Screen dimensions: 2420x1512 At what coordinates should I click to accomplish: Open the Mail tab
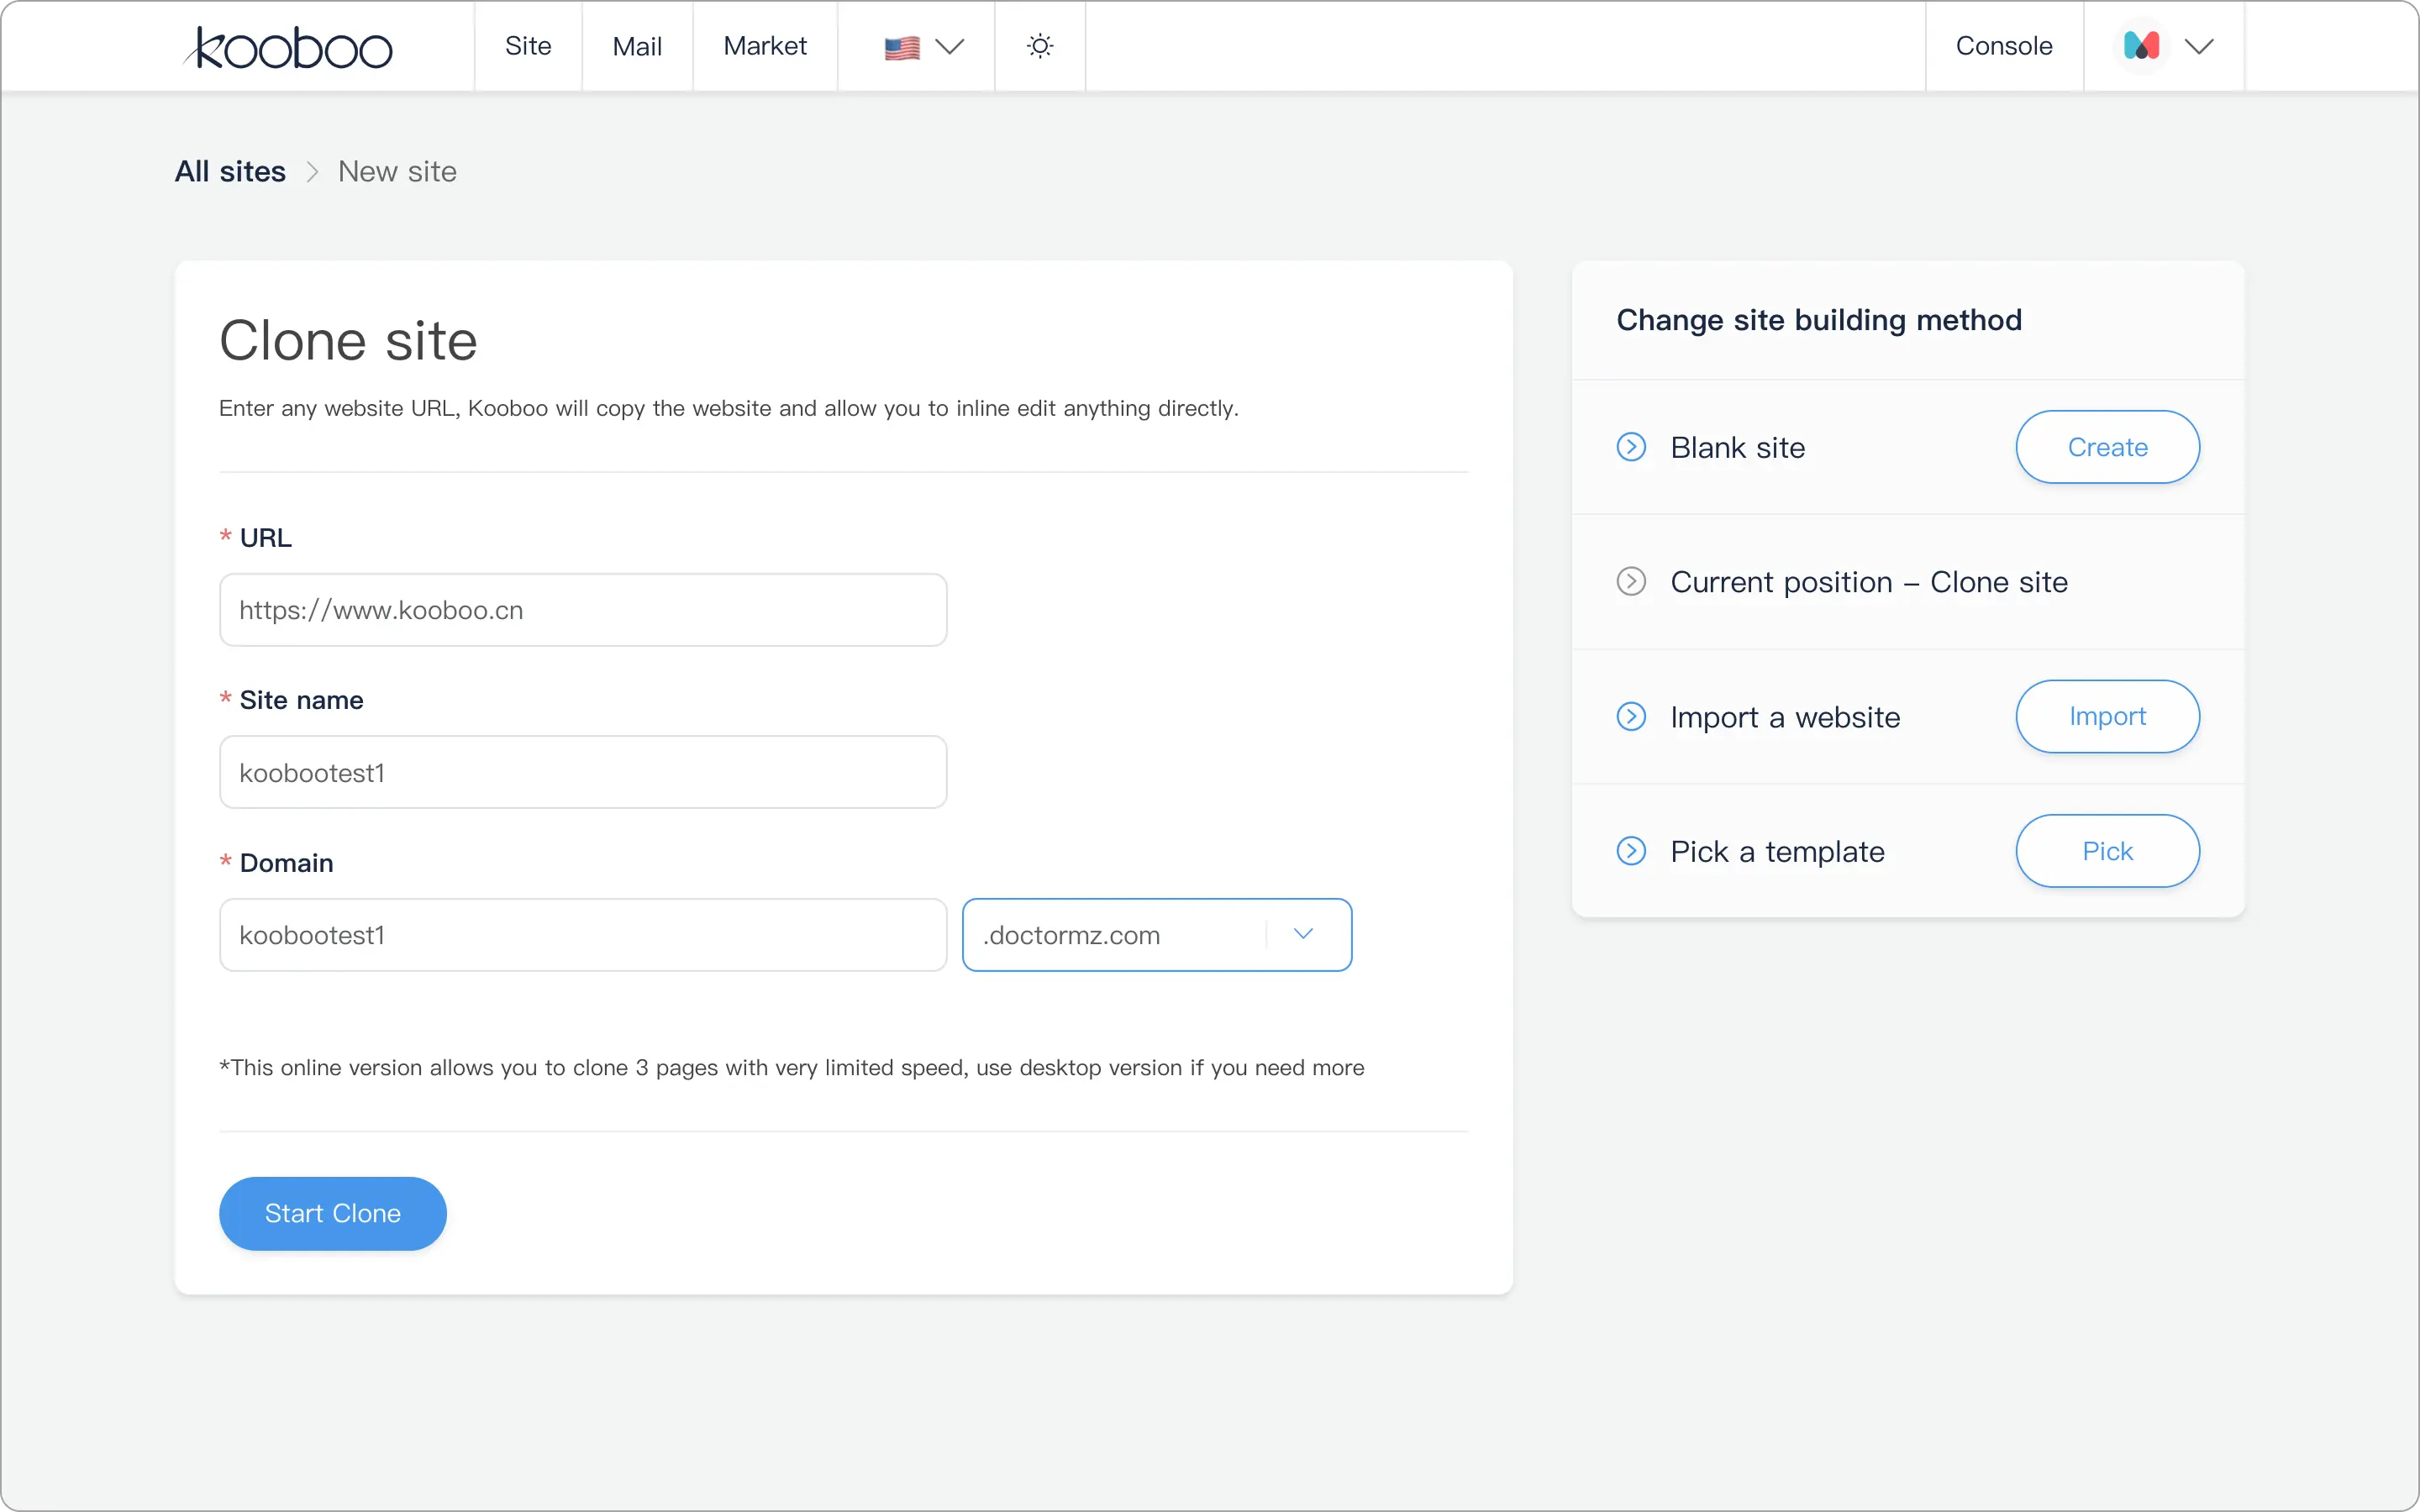click(637, 46)
